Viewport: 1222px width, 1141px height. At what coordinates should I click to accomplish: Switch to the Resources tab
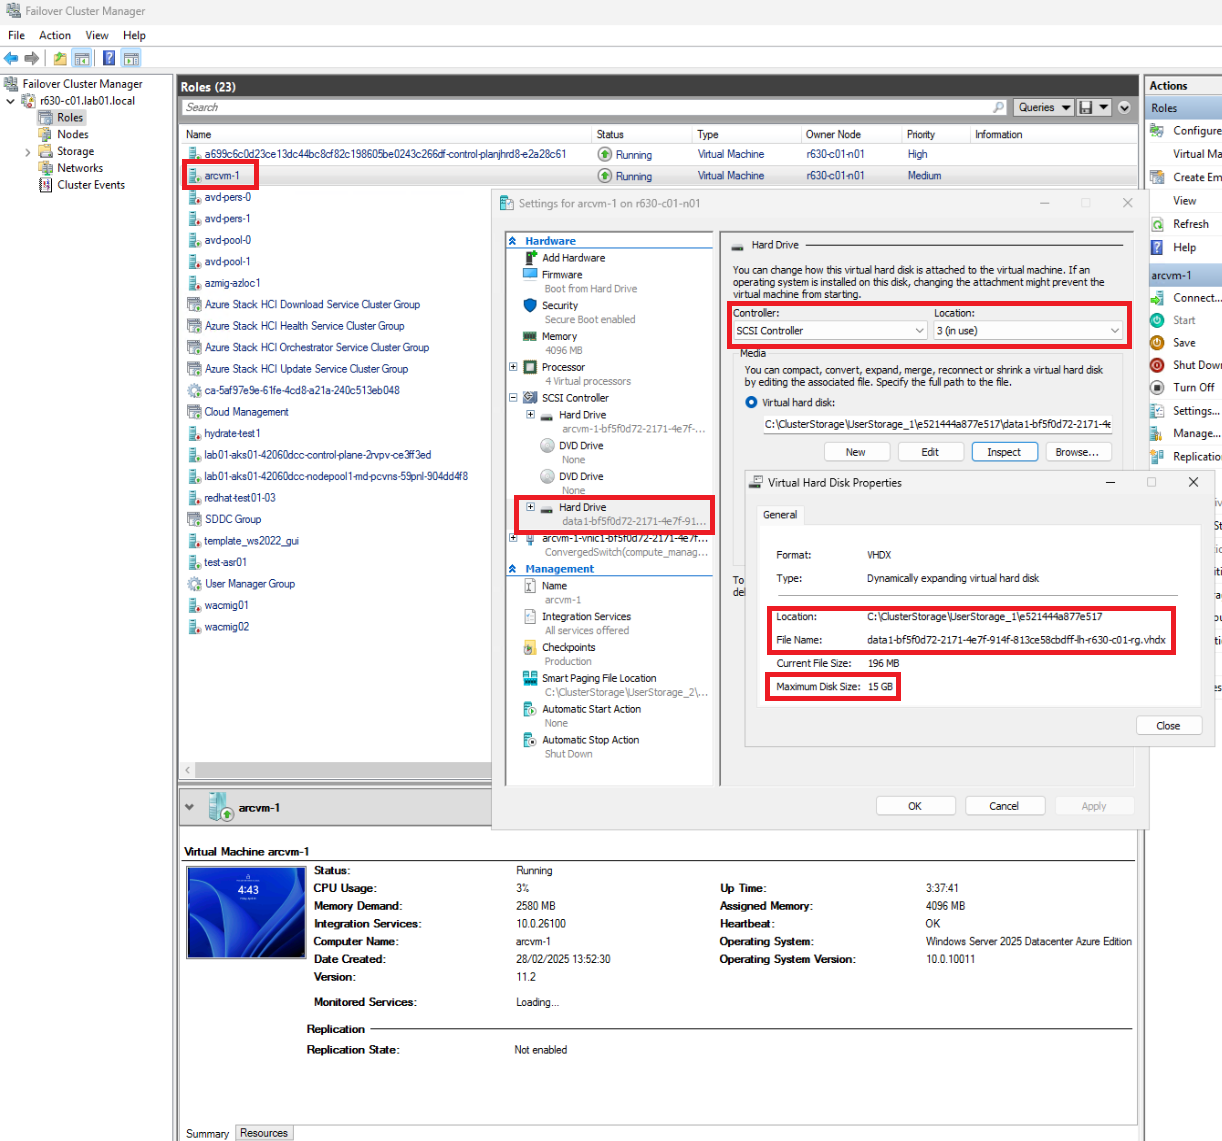(263, 1132)
